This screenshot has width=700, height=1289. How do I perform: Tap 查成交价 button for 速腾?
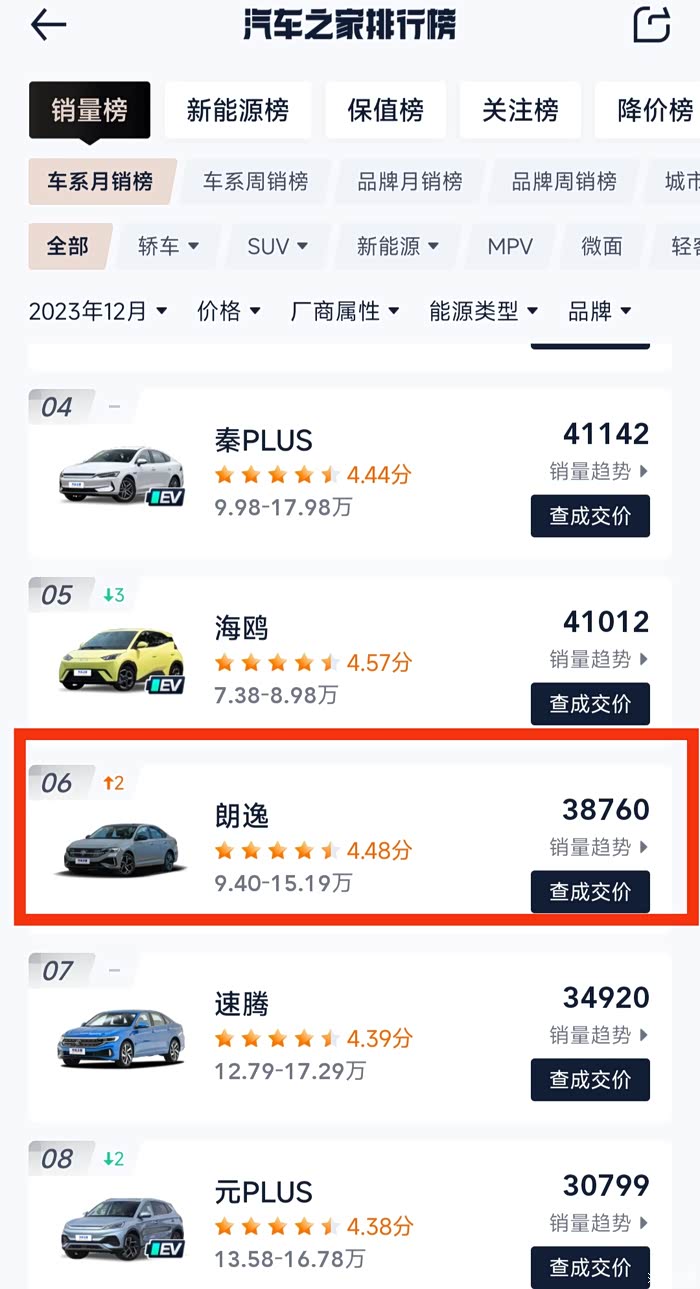pyautogui.click(x=590, y=1080)
